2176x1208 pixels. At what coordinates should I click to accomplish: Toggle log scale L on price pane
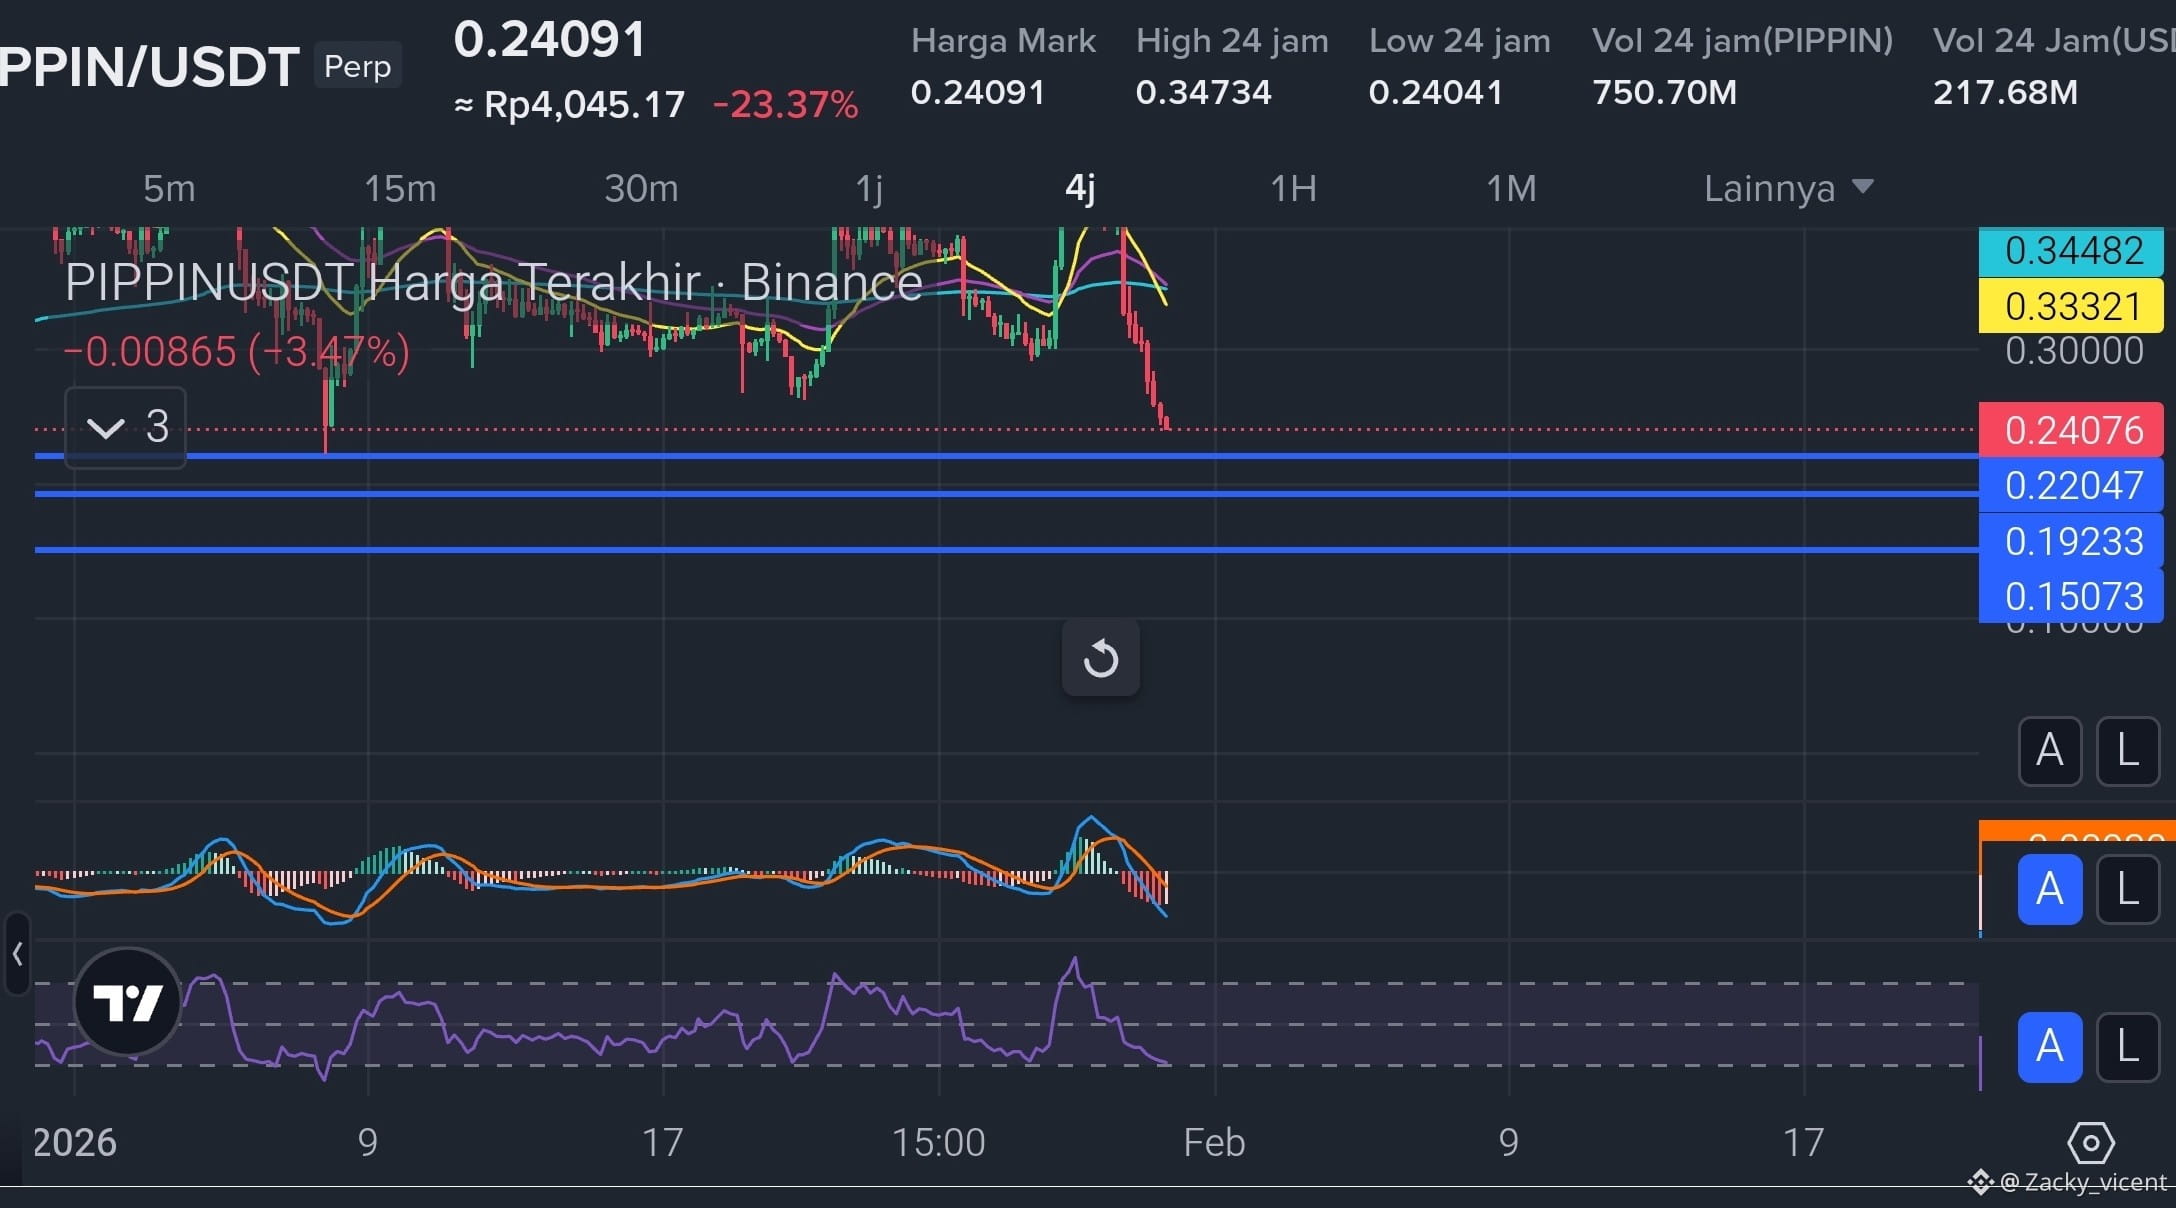click(x=2127, y=750)
